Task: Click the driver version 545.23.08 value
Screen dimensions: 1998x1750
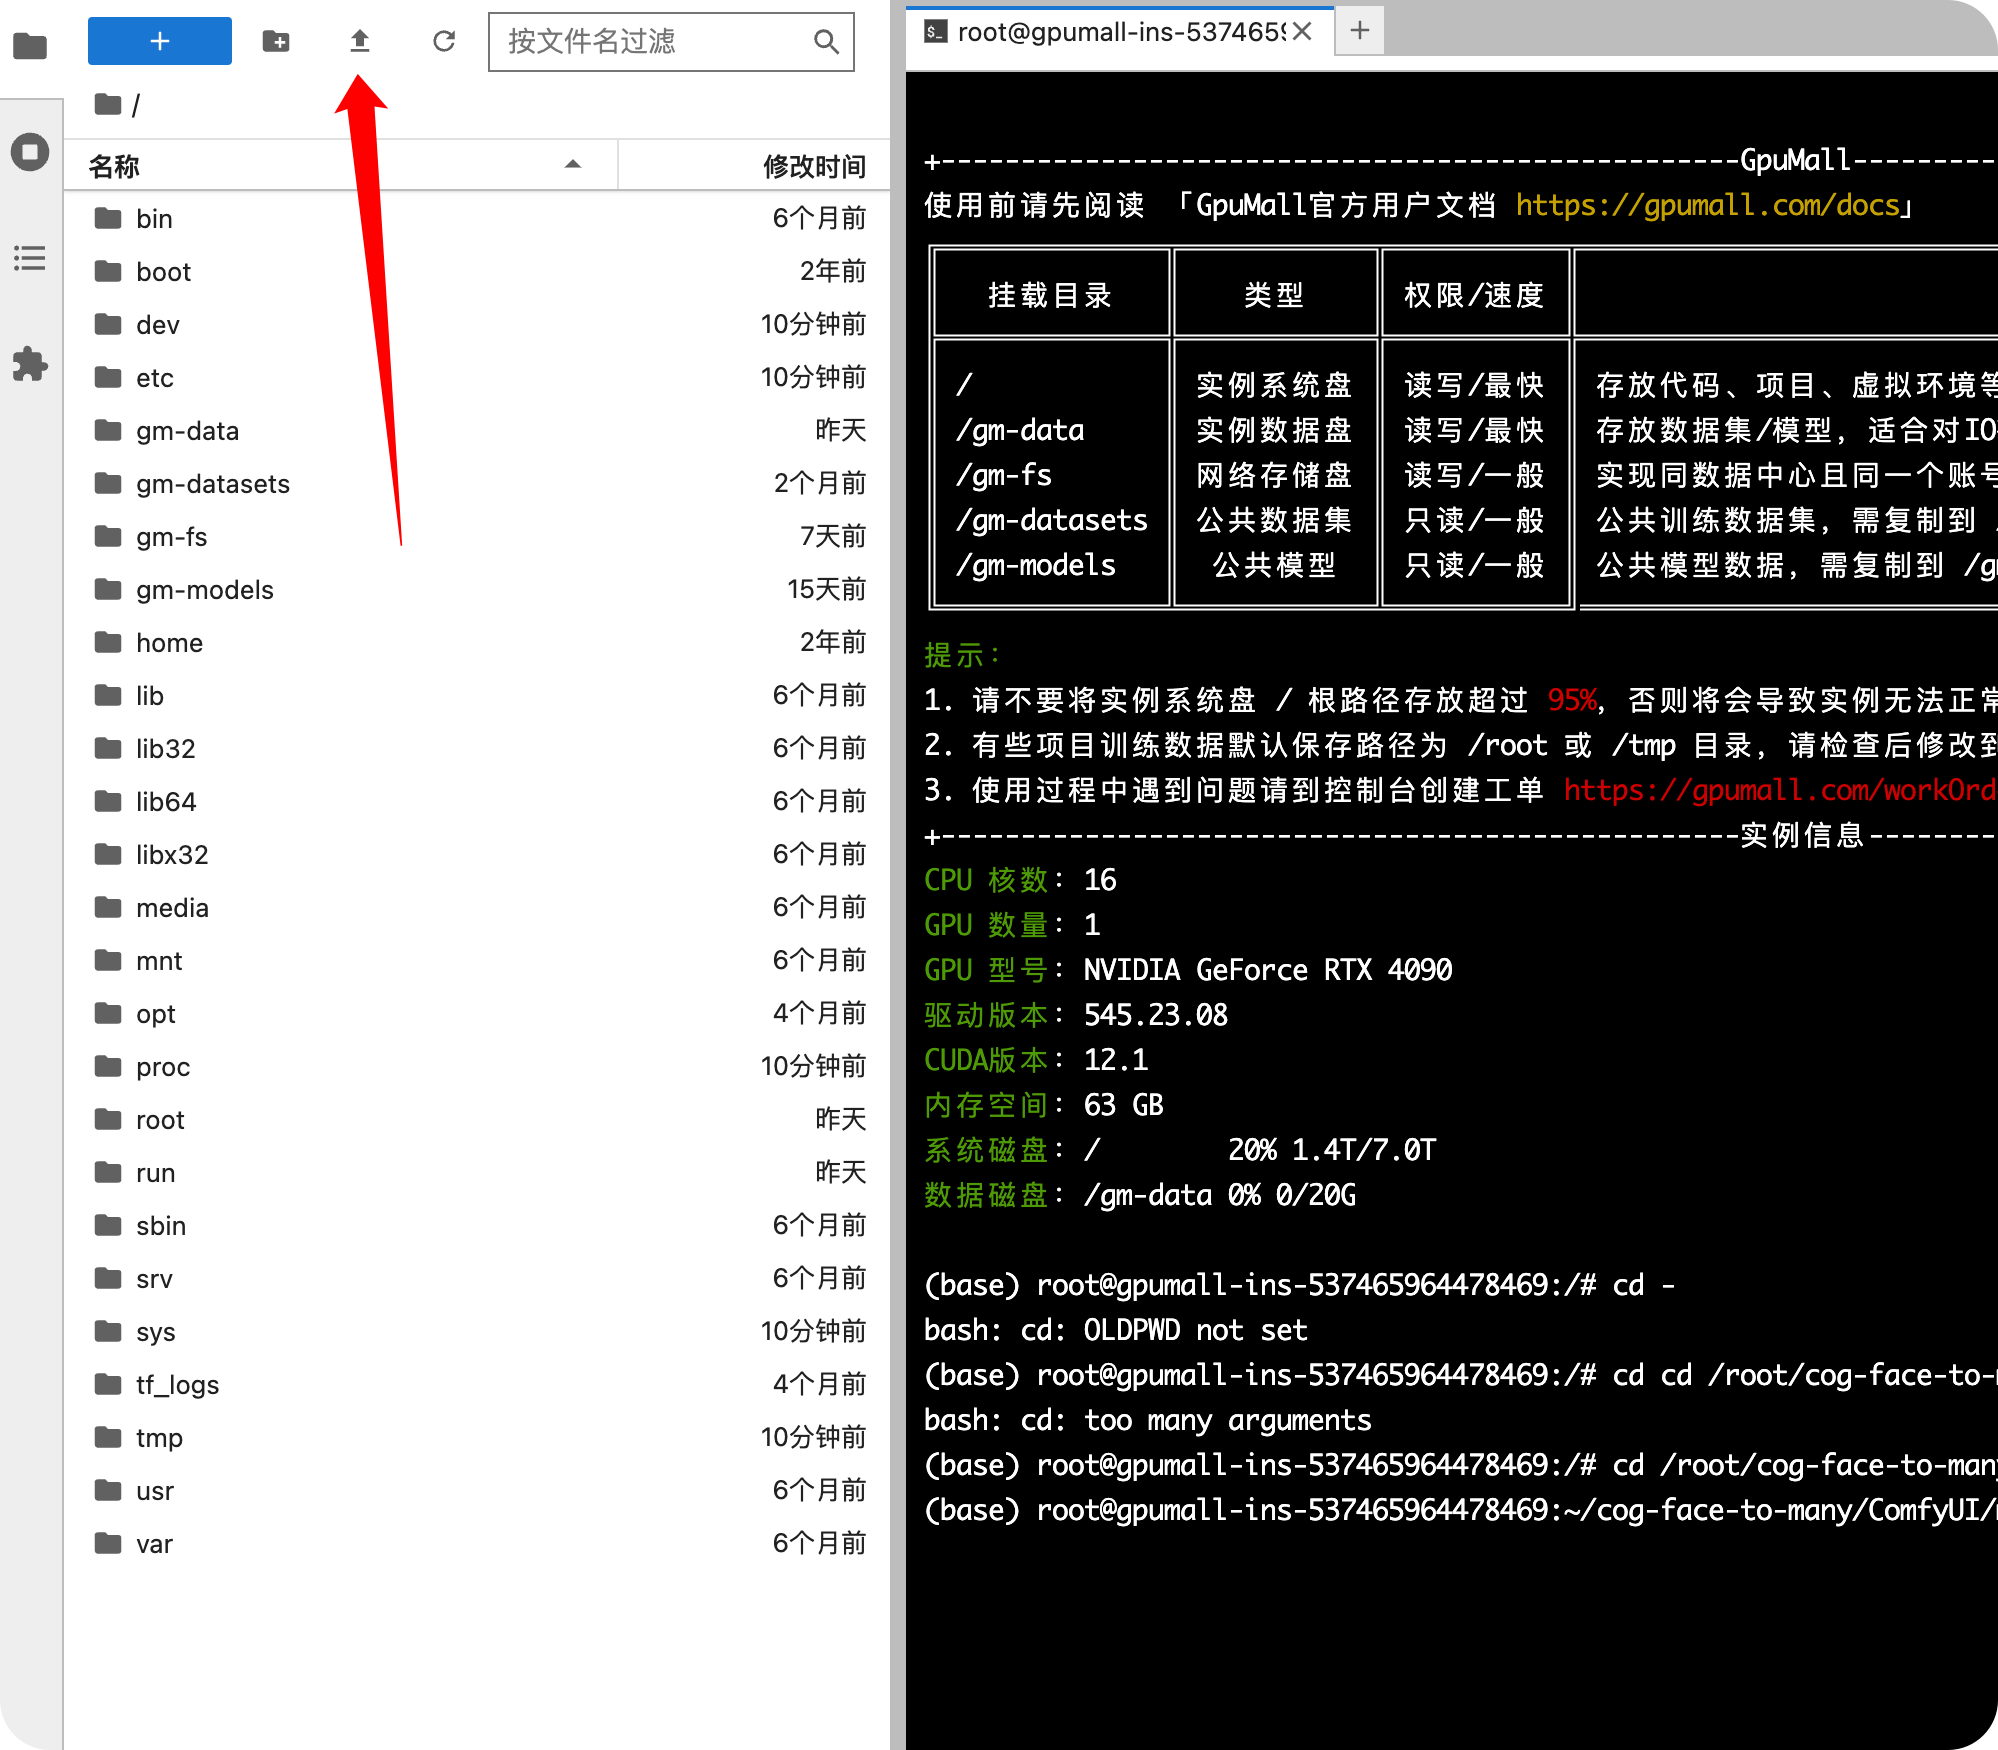Action: tap(1156, 1015)
